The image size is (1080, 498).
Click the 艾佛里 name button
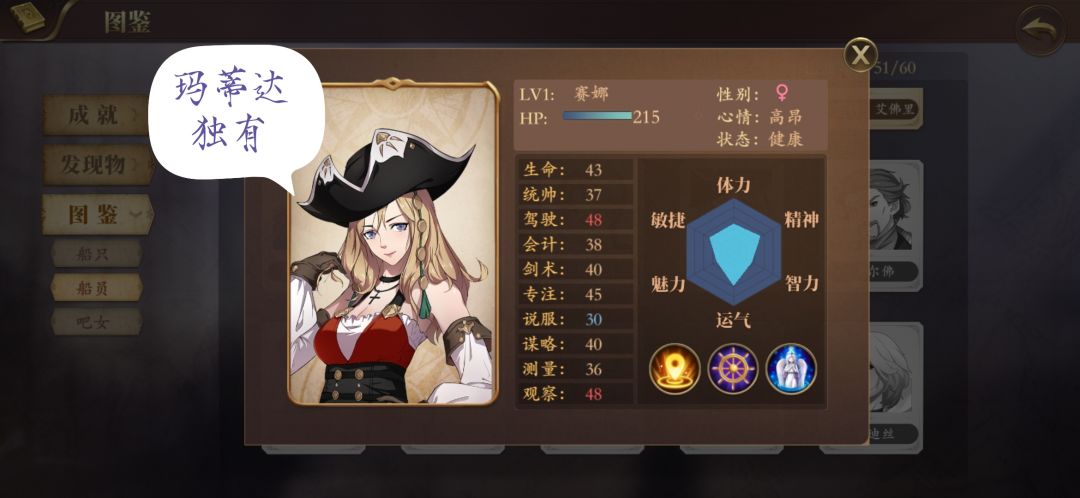point(895,110)
